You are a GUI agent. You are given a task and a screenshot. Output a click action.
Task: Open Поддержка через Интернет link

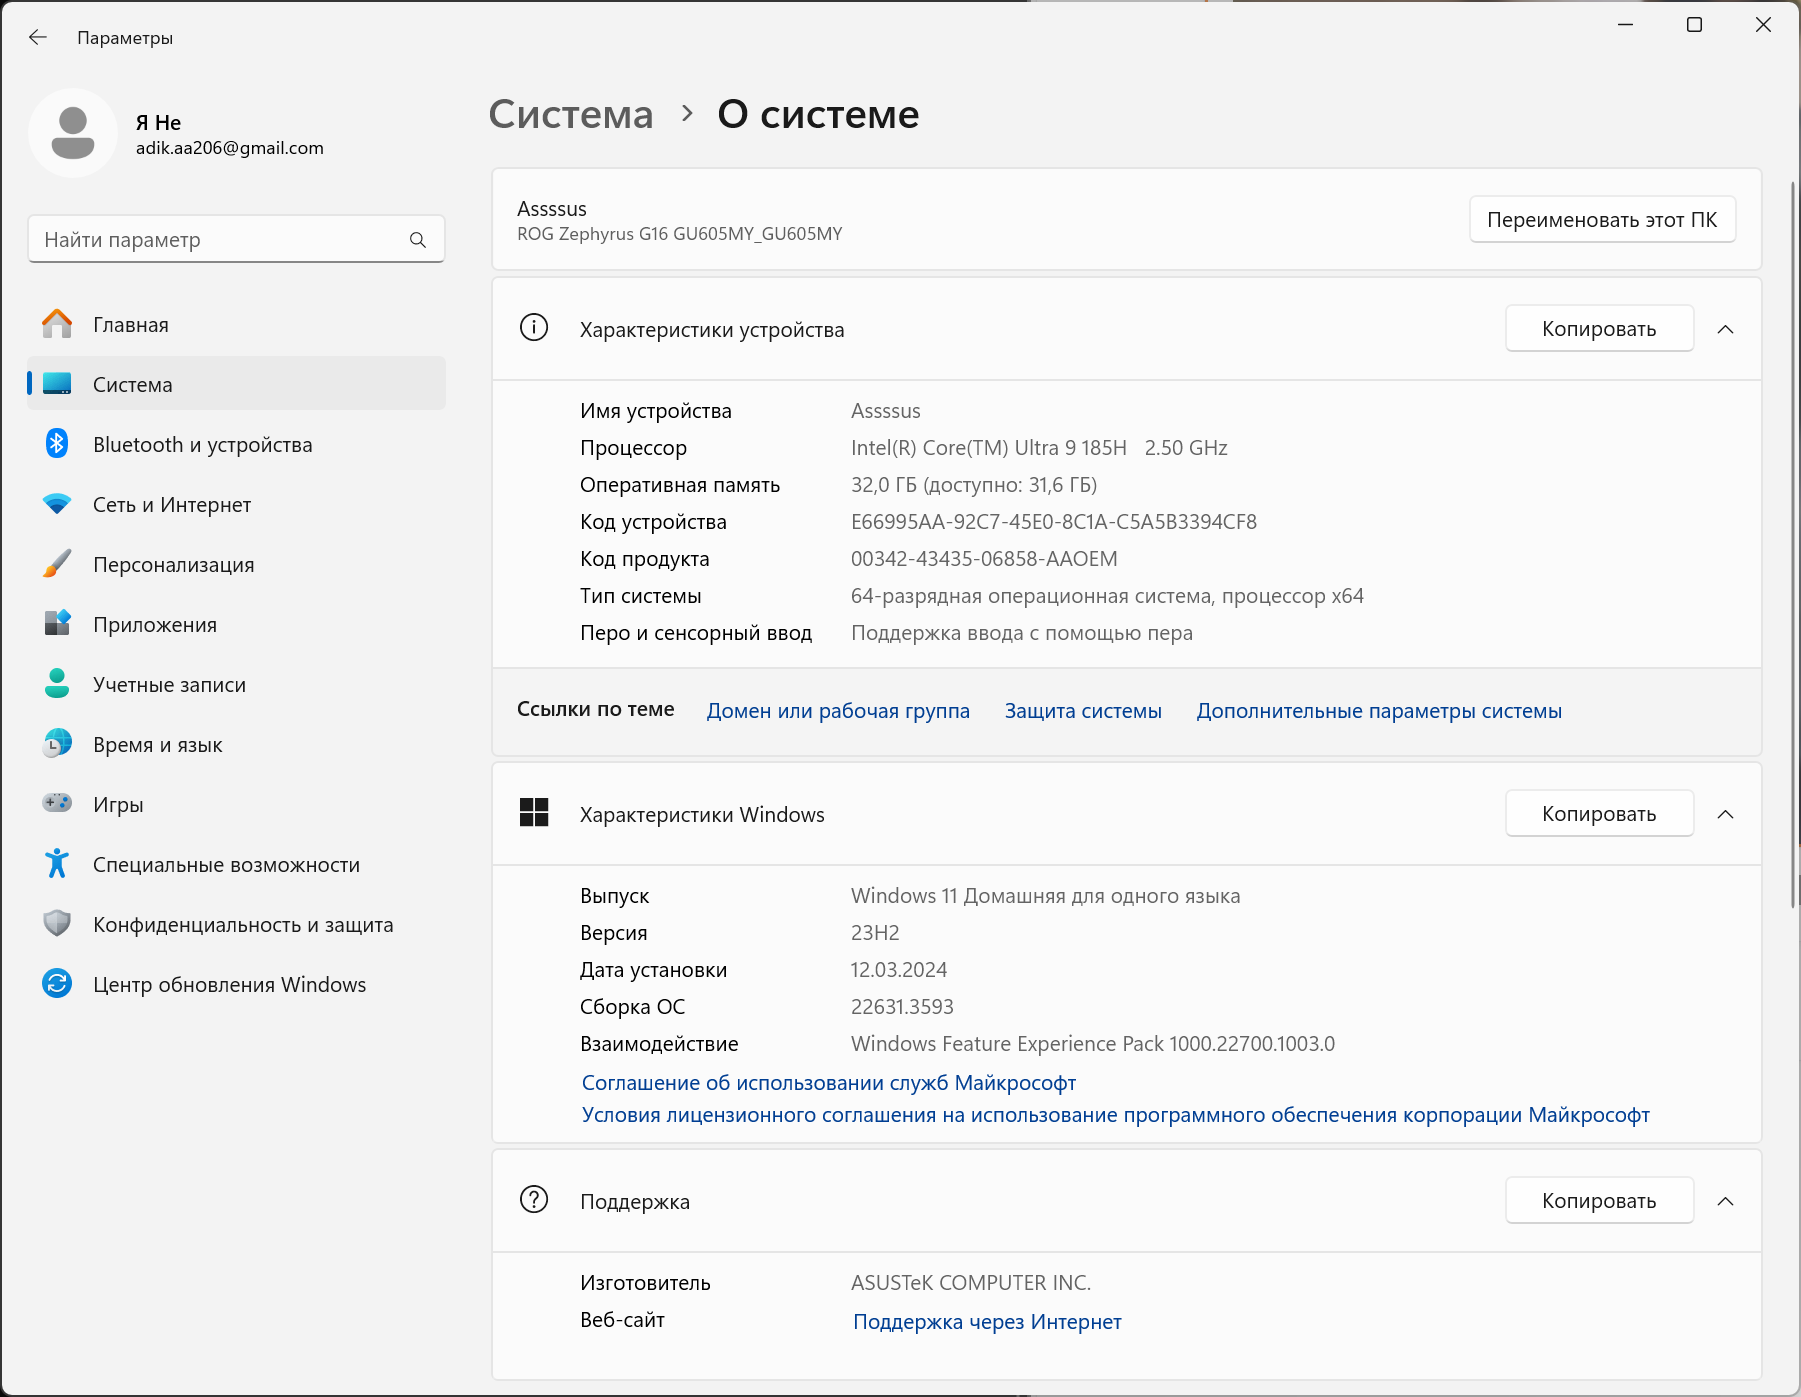tap(987, 1322)
